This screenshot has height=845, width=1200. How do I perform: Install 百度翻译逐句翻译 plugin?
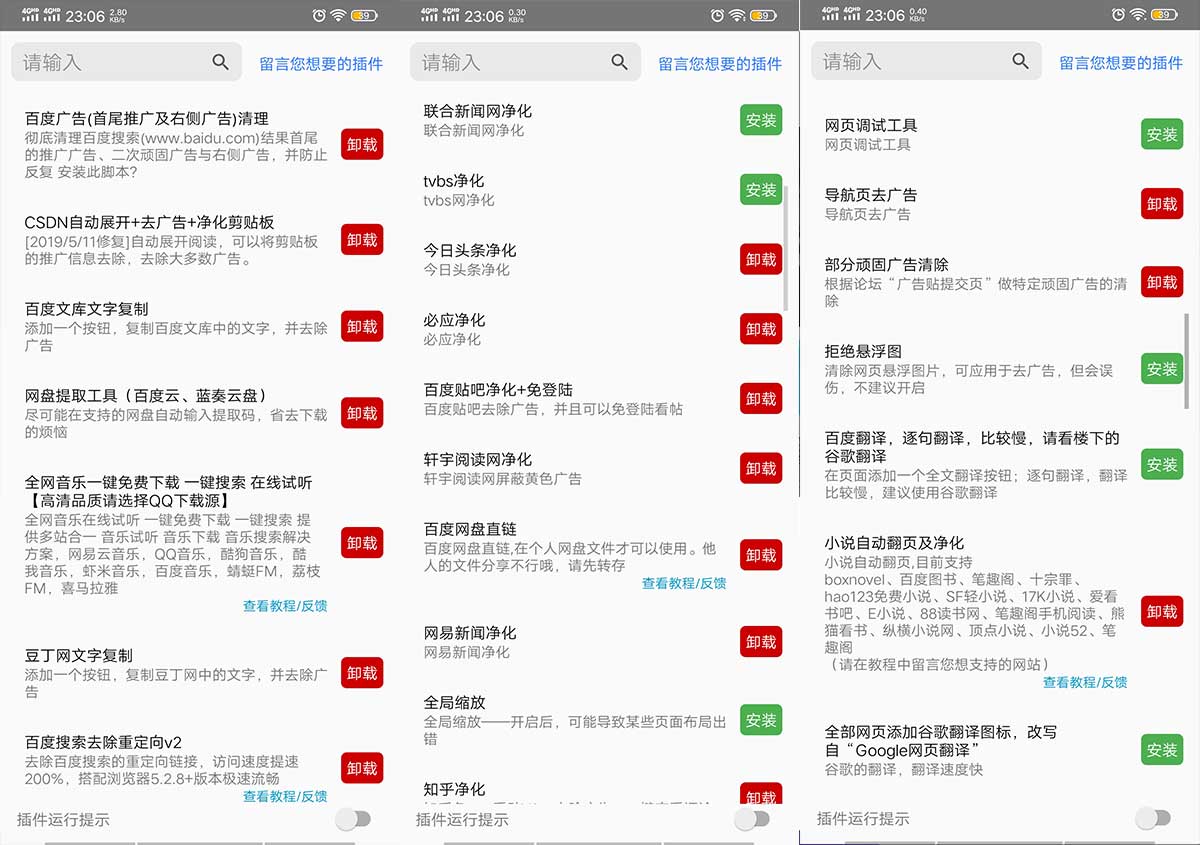(x=1162, y=465)
